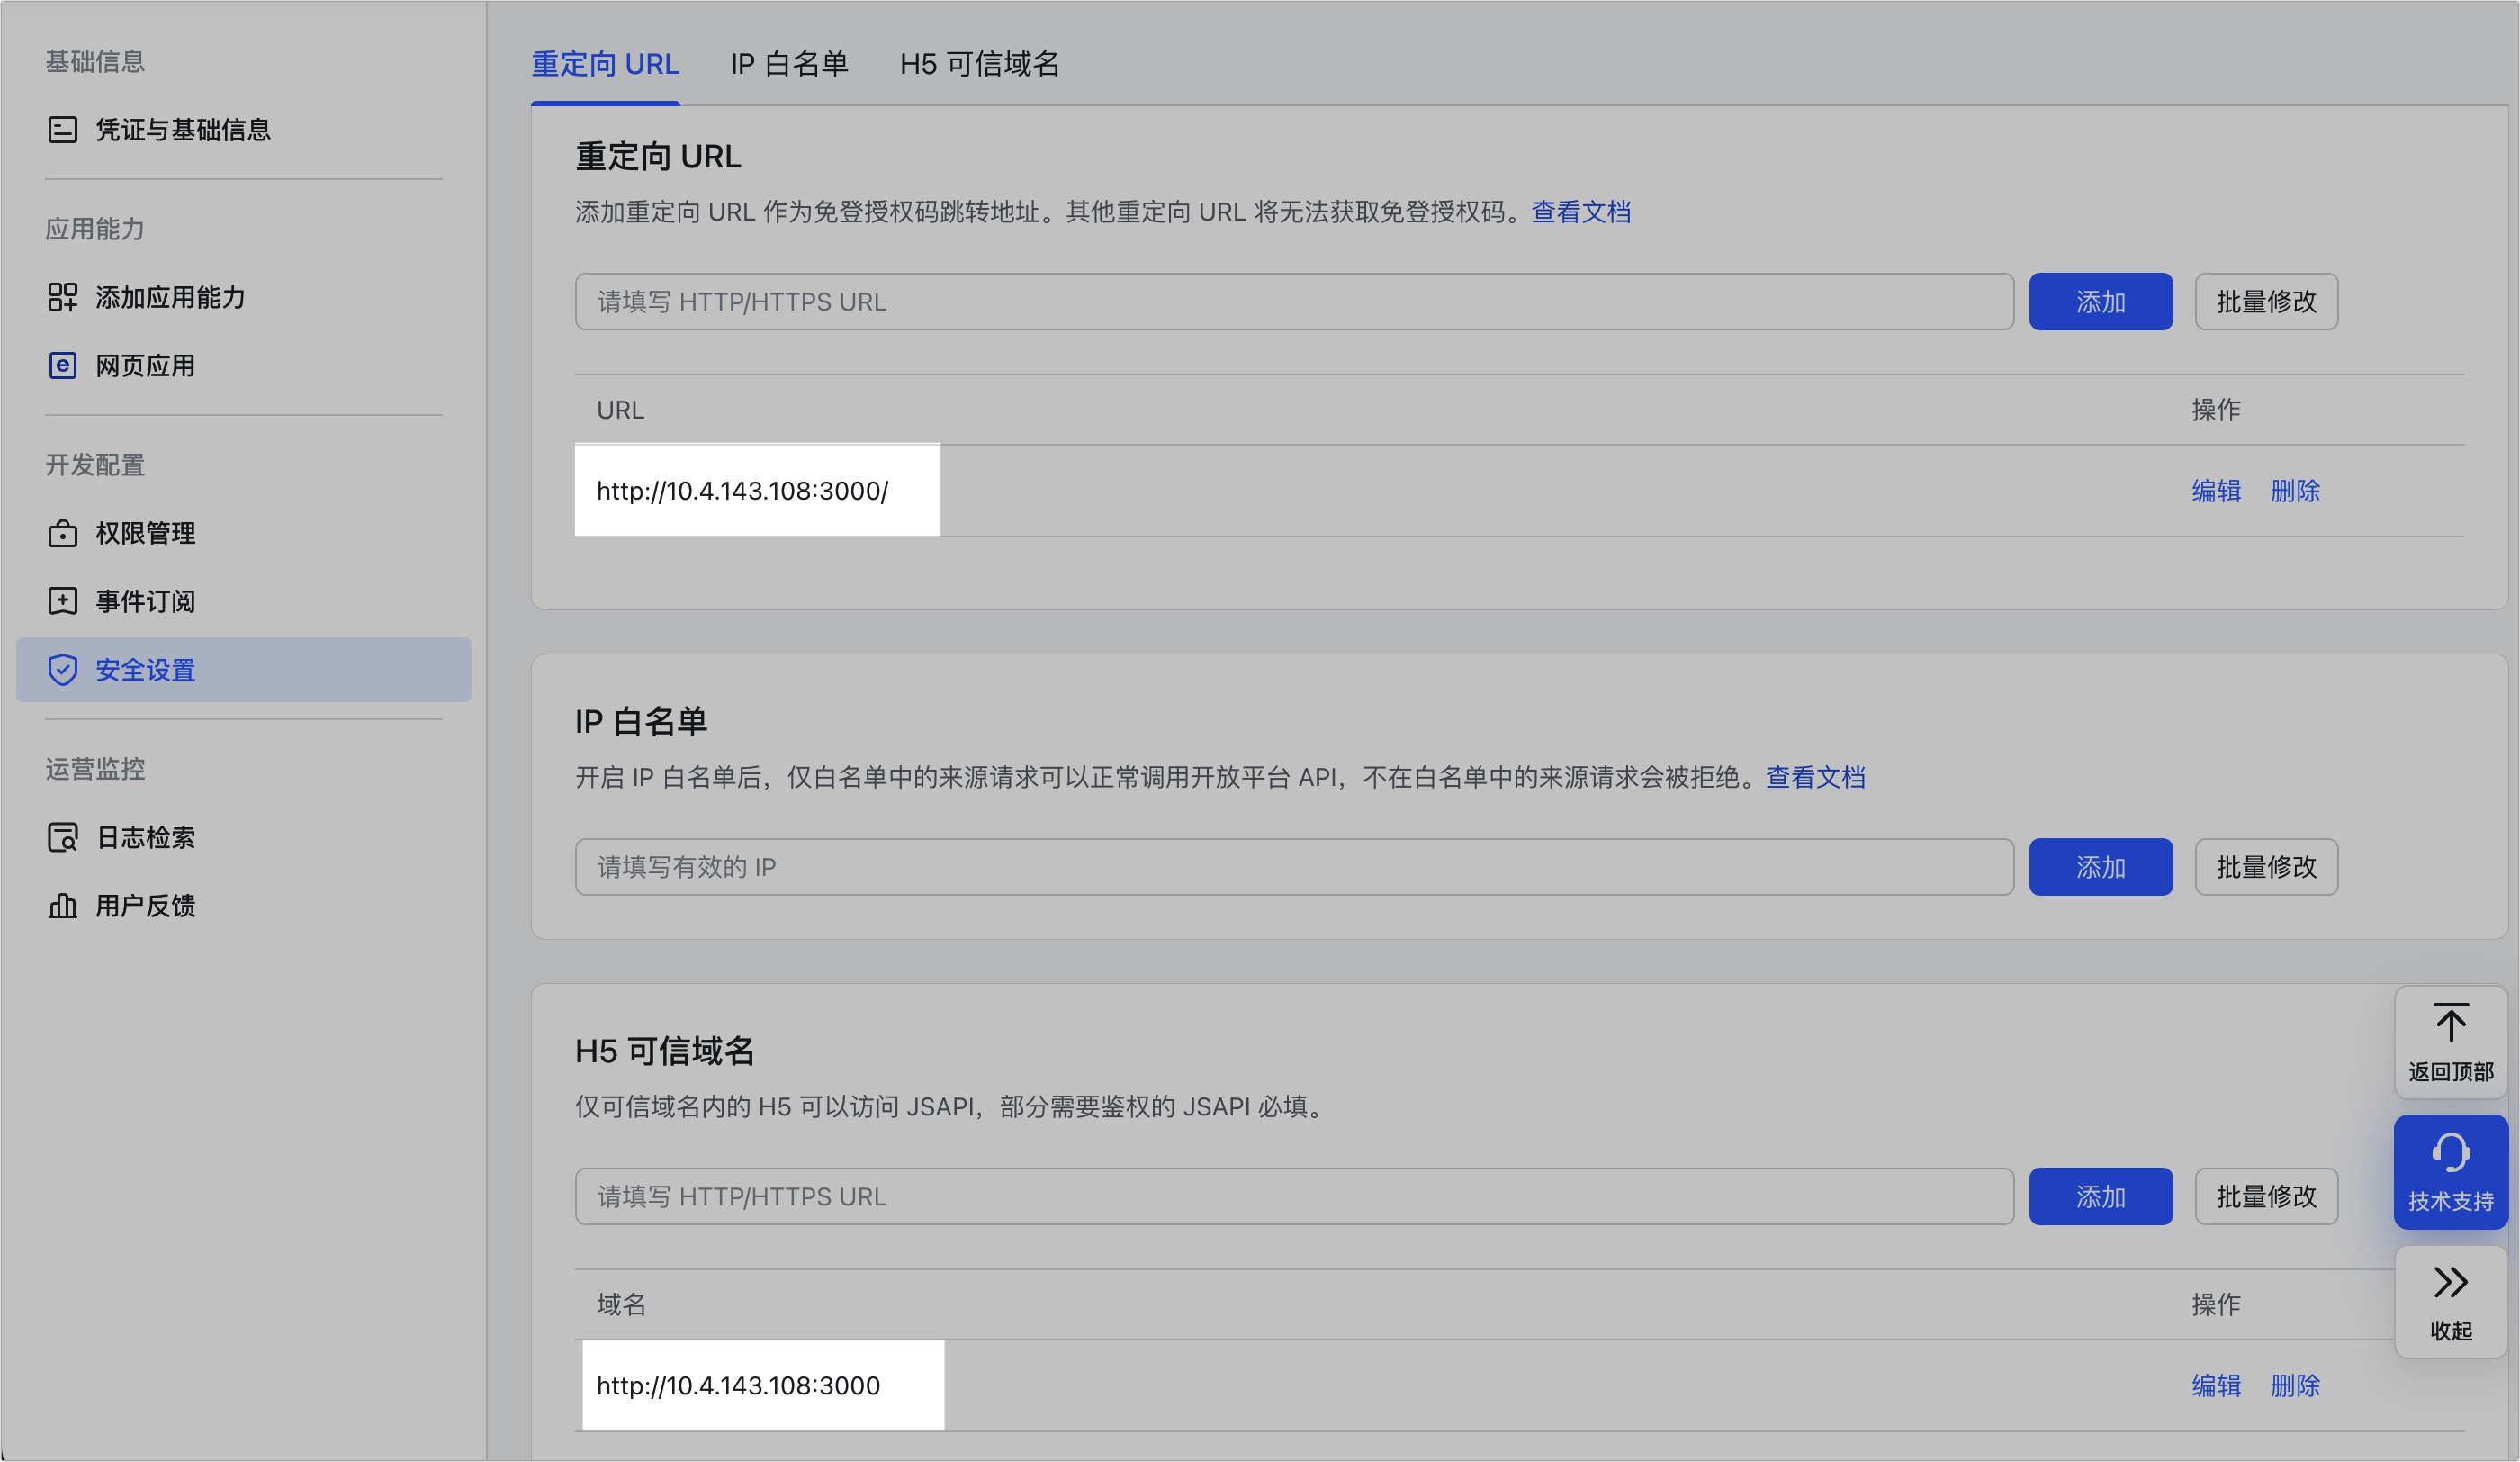Click the return-to-top arrow button
Image resolution: width=2520 pixels, height=1462 pixels.
tap(2450, 1042)
